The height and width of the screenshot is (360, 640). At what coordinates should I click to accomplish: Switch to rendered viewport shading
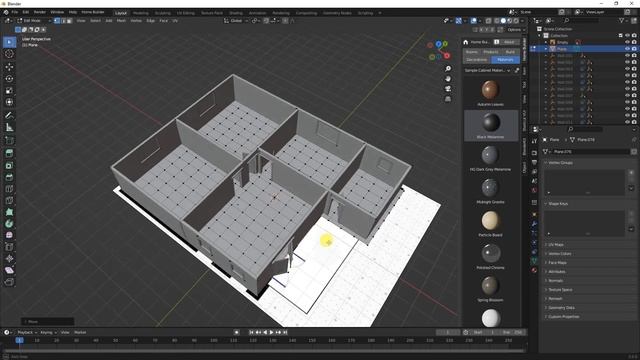point(516,20)
